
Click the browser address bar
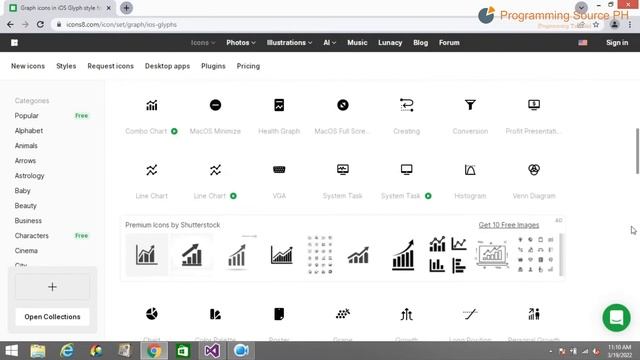pyautogui.click(x=318, y=24)
